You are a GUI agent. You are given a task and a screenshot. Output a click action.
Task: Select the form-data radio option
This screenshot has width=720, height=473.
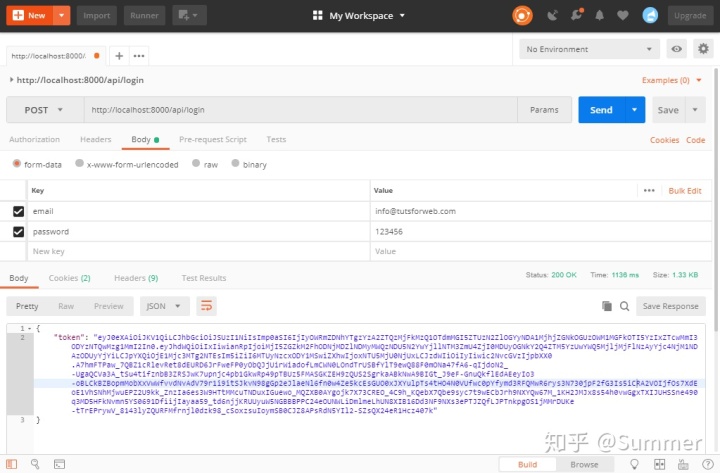click(17, 164)
